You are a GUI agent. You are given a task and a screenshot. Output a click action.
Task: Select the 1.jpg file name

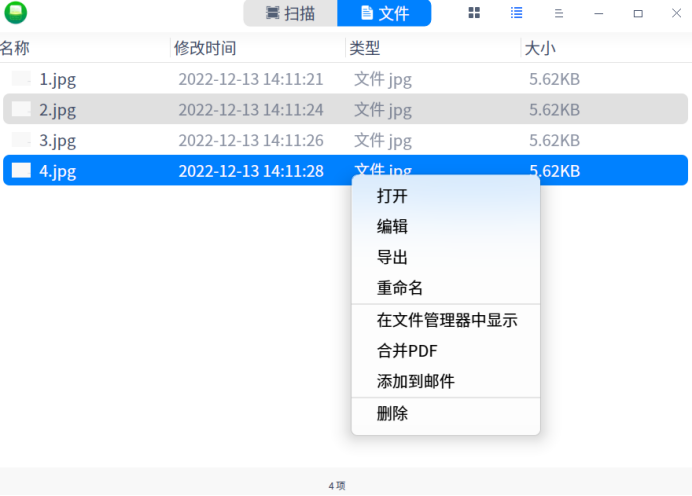pos(57,79)
